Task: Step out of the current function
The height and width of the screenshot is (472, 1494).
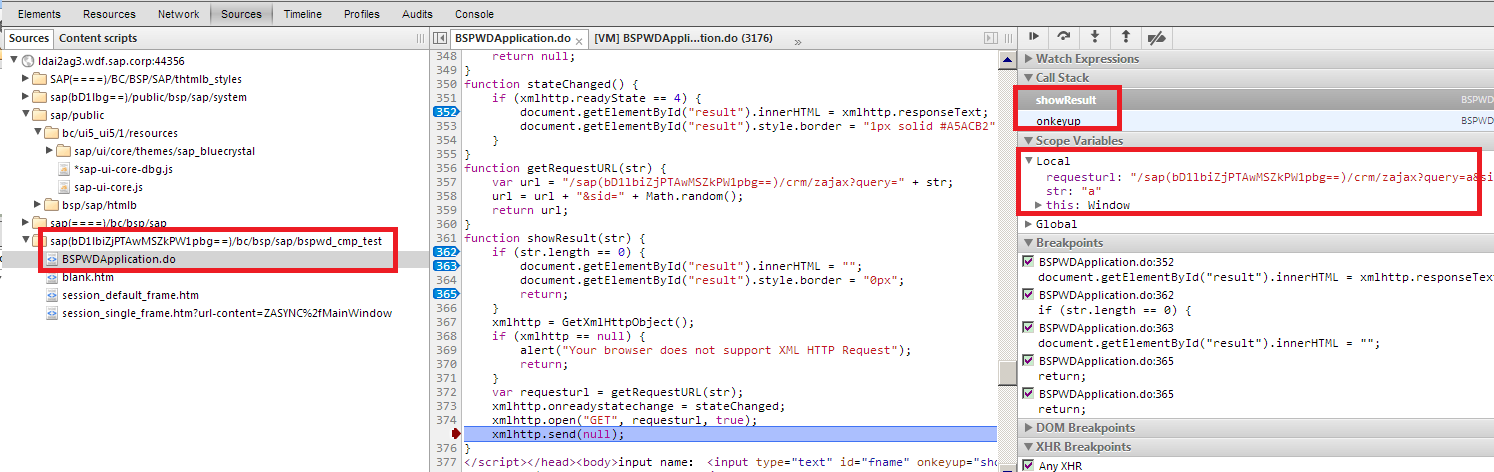Action: (x=1125, y=37)
